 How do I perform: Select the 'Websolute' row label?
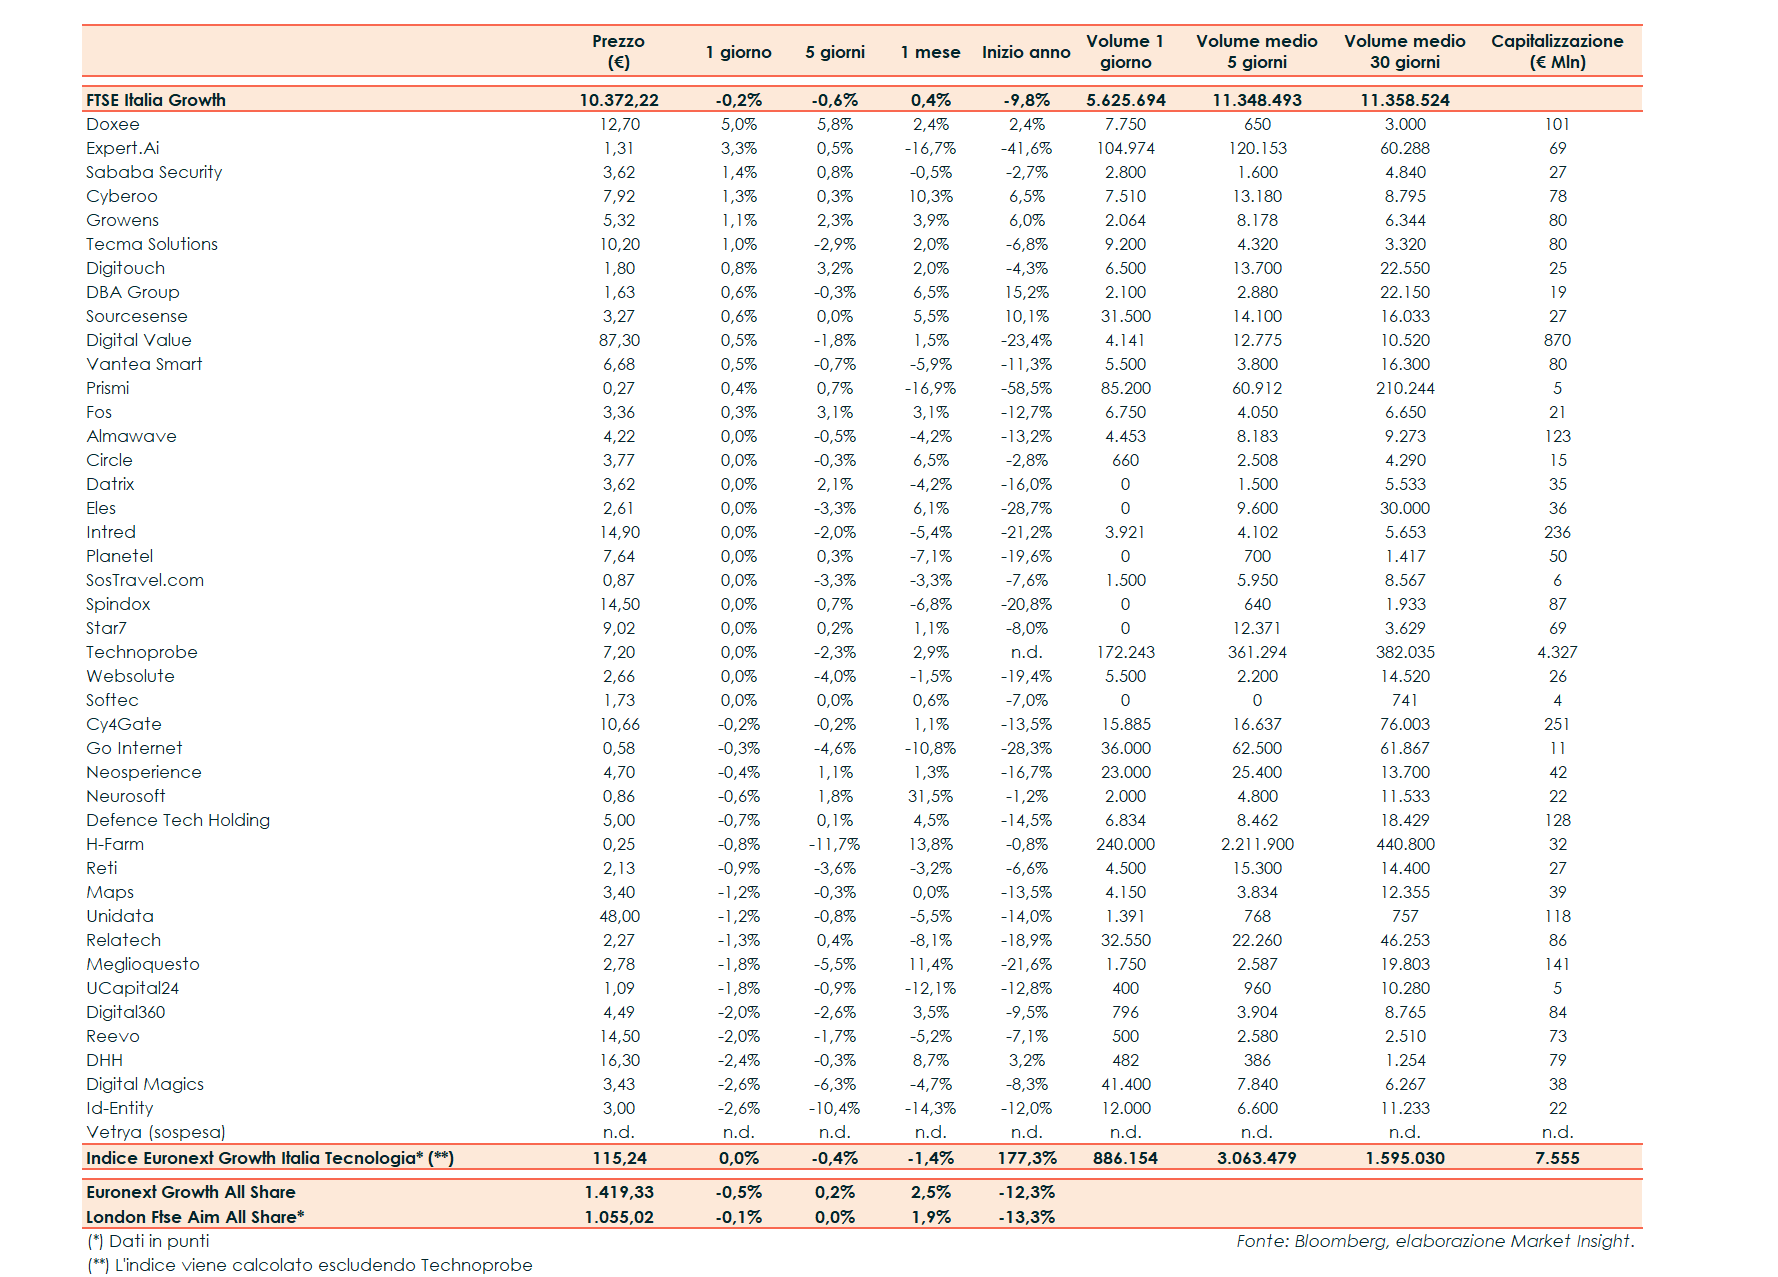click(130, 676)
